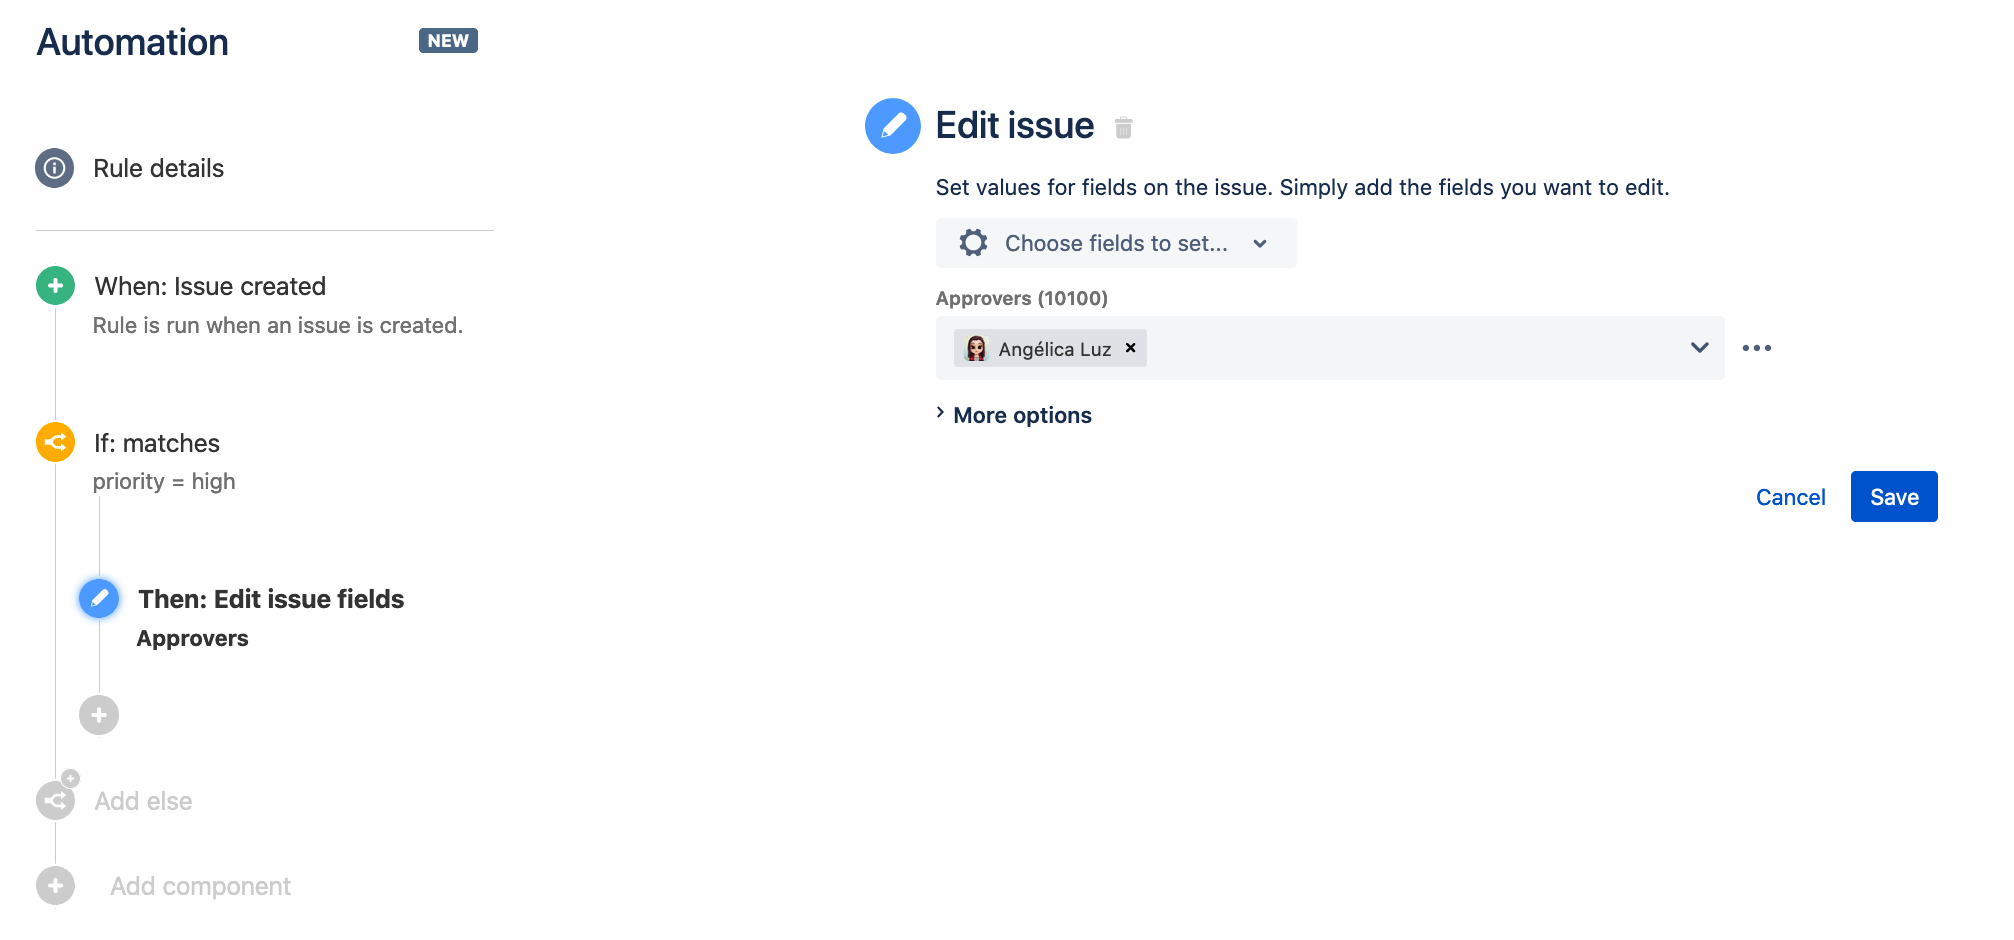Select the blue pencil icon beside Then: Edit issue fields

(x=98, y=598)
